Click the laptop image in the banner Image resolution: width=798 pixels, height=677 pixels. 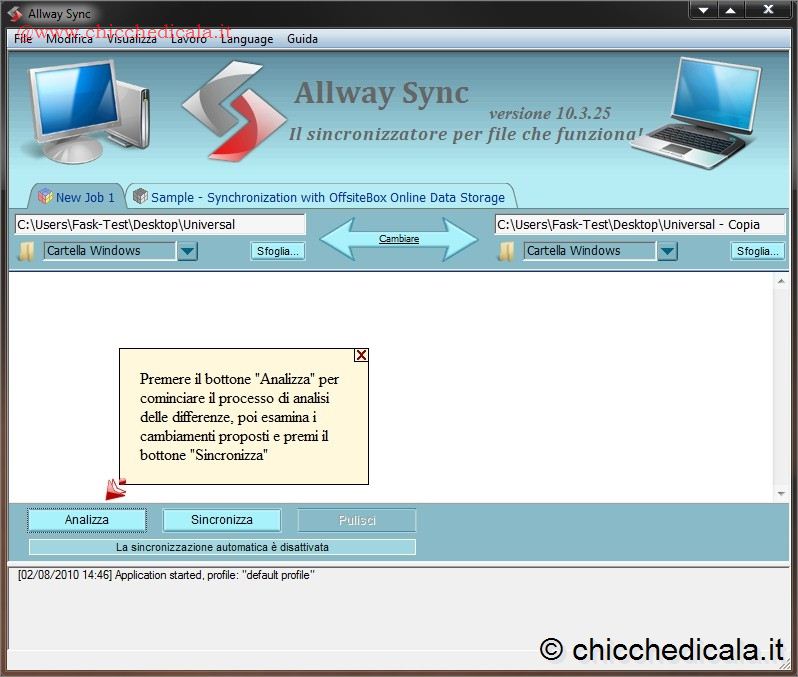click(x=705, y=110)
